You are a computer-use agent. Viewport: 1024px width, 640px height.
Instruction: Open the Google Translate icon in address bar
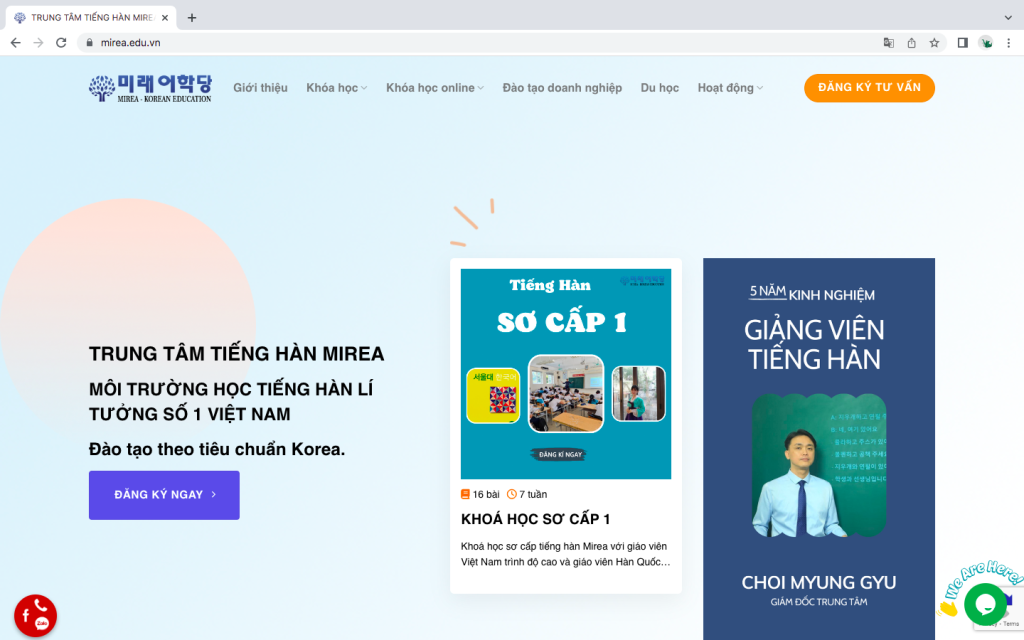pyautogui.click(x=888, y=42)
